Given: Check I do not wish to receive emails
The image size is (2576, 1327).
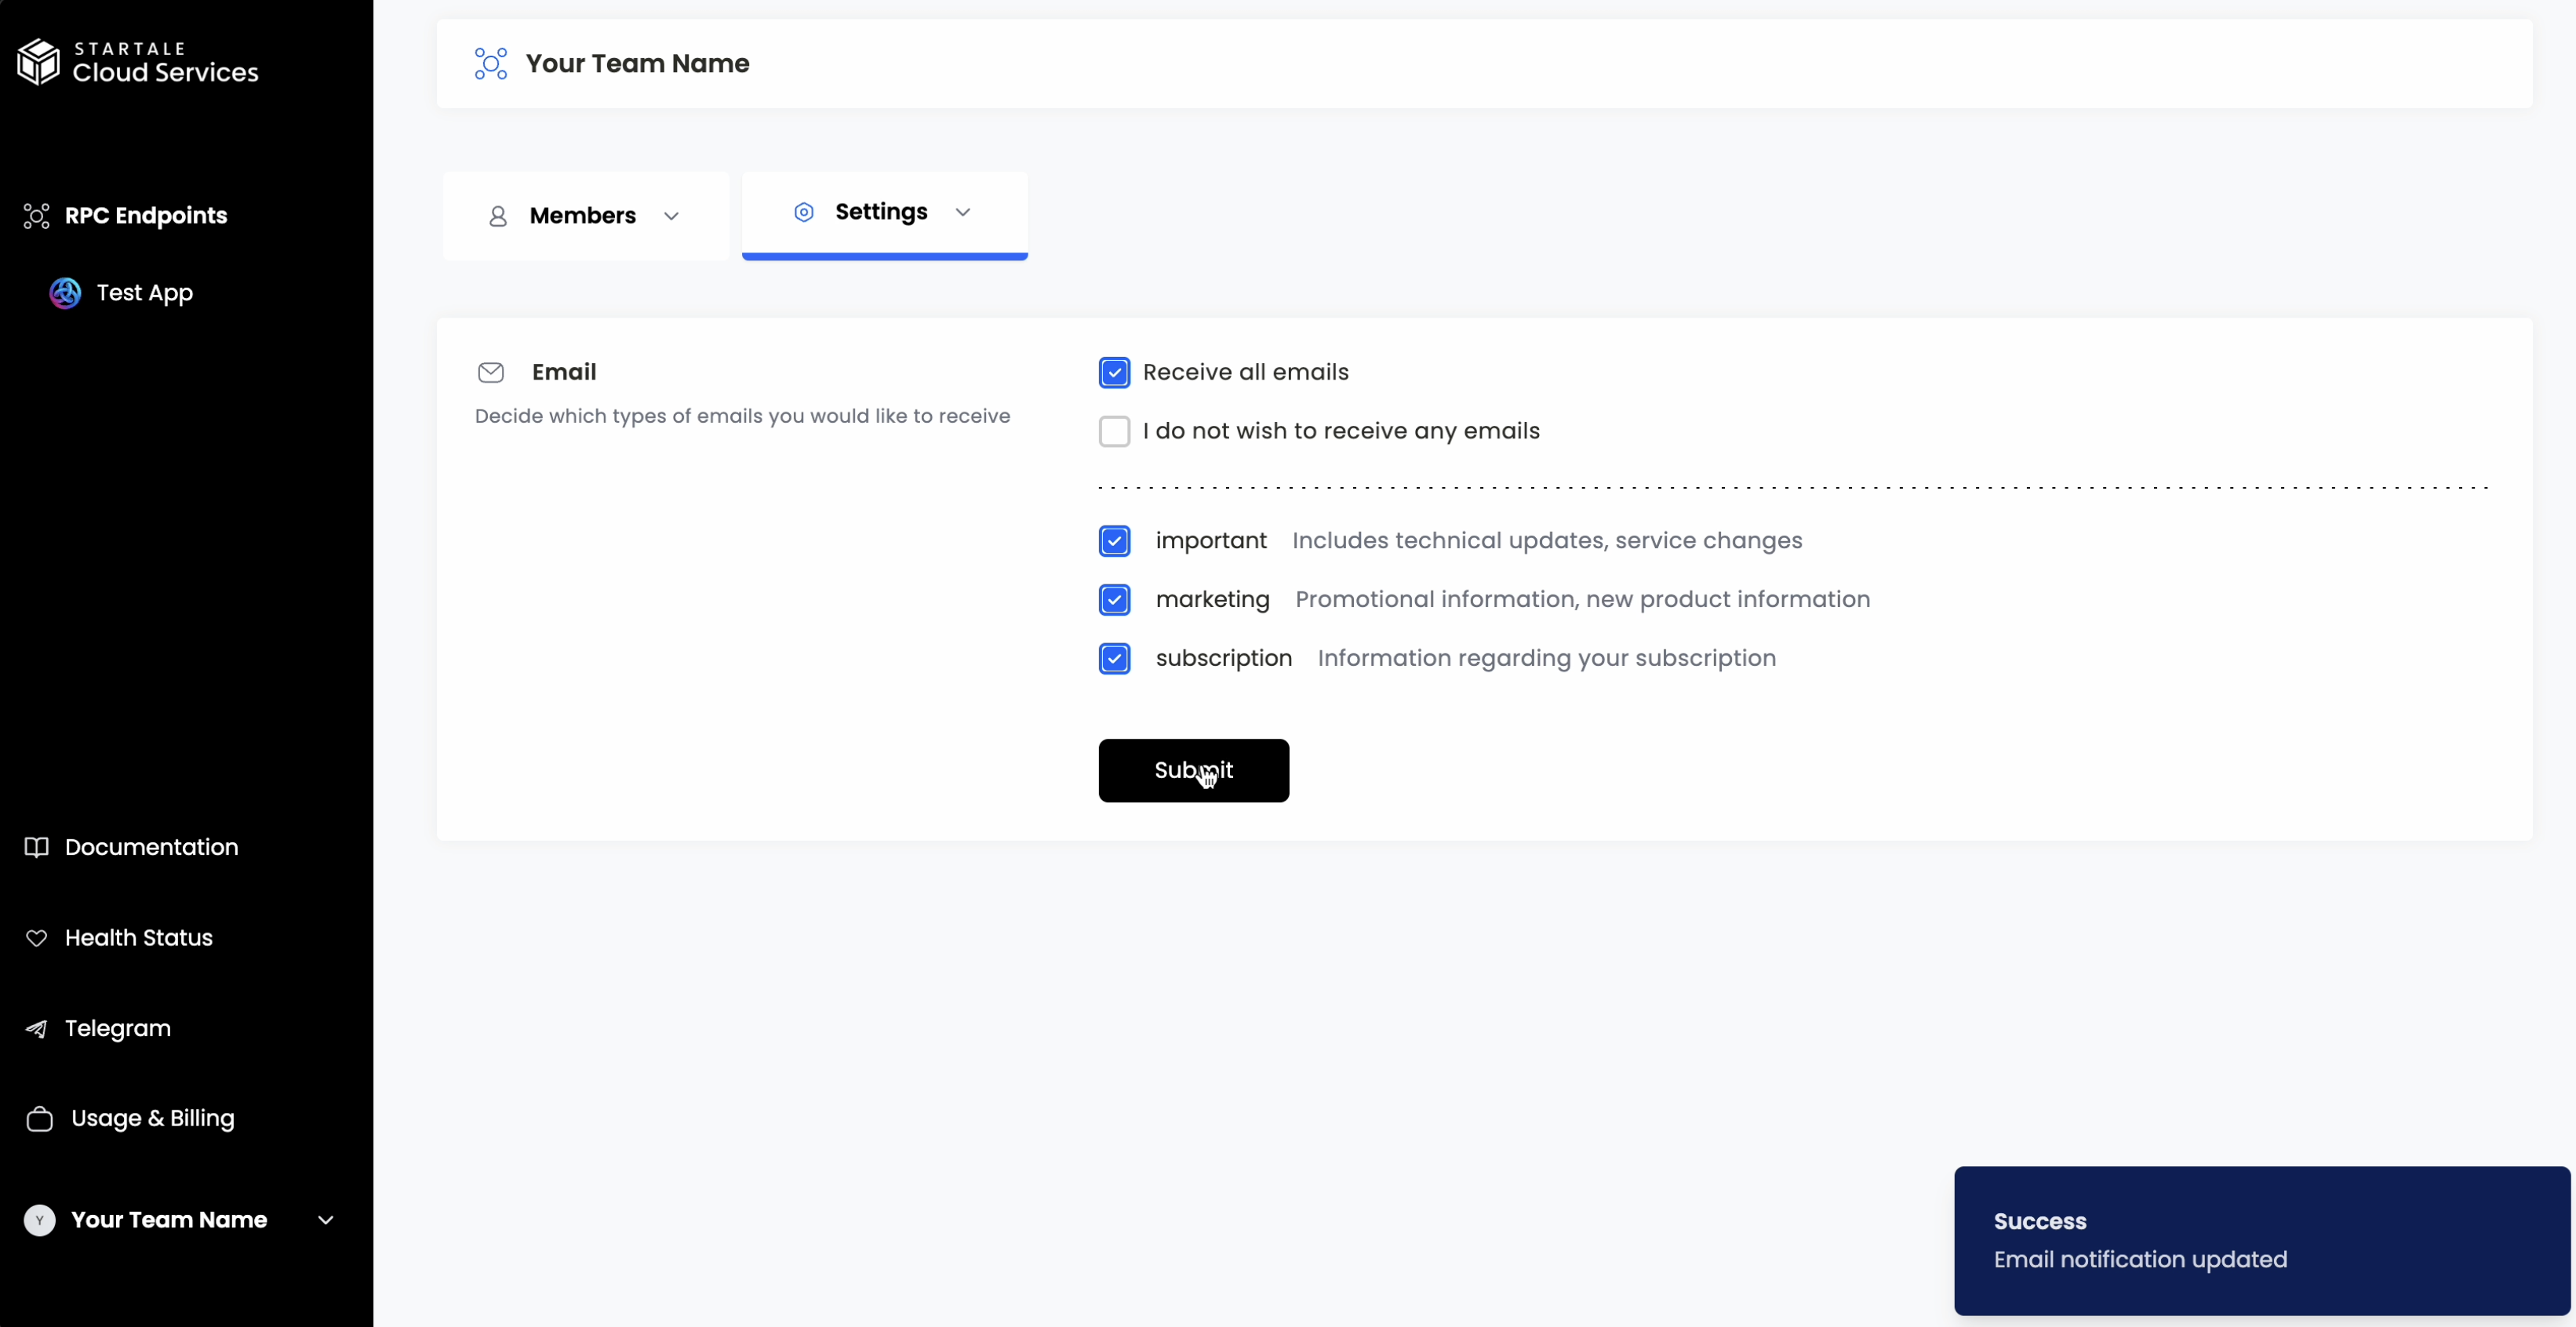Looking at the screenshot, I should (x=1114, y=432).
